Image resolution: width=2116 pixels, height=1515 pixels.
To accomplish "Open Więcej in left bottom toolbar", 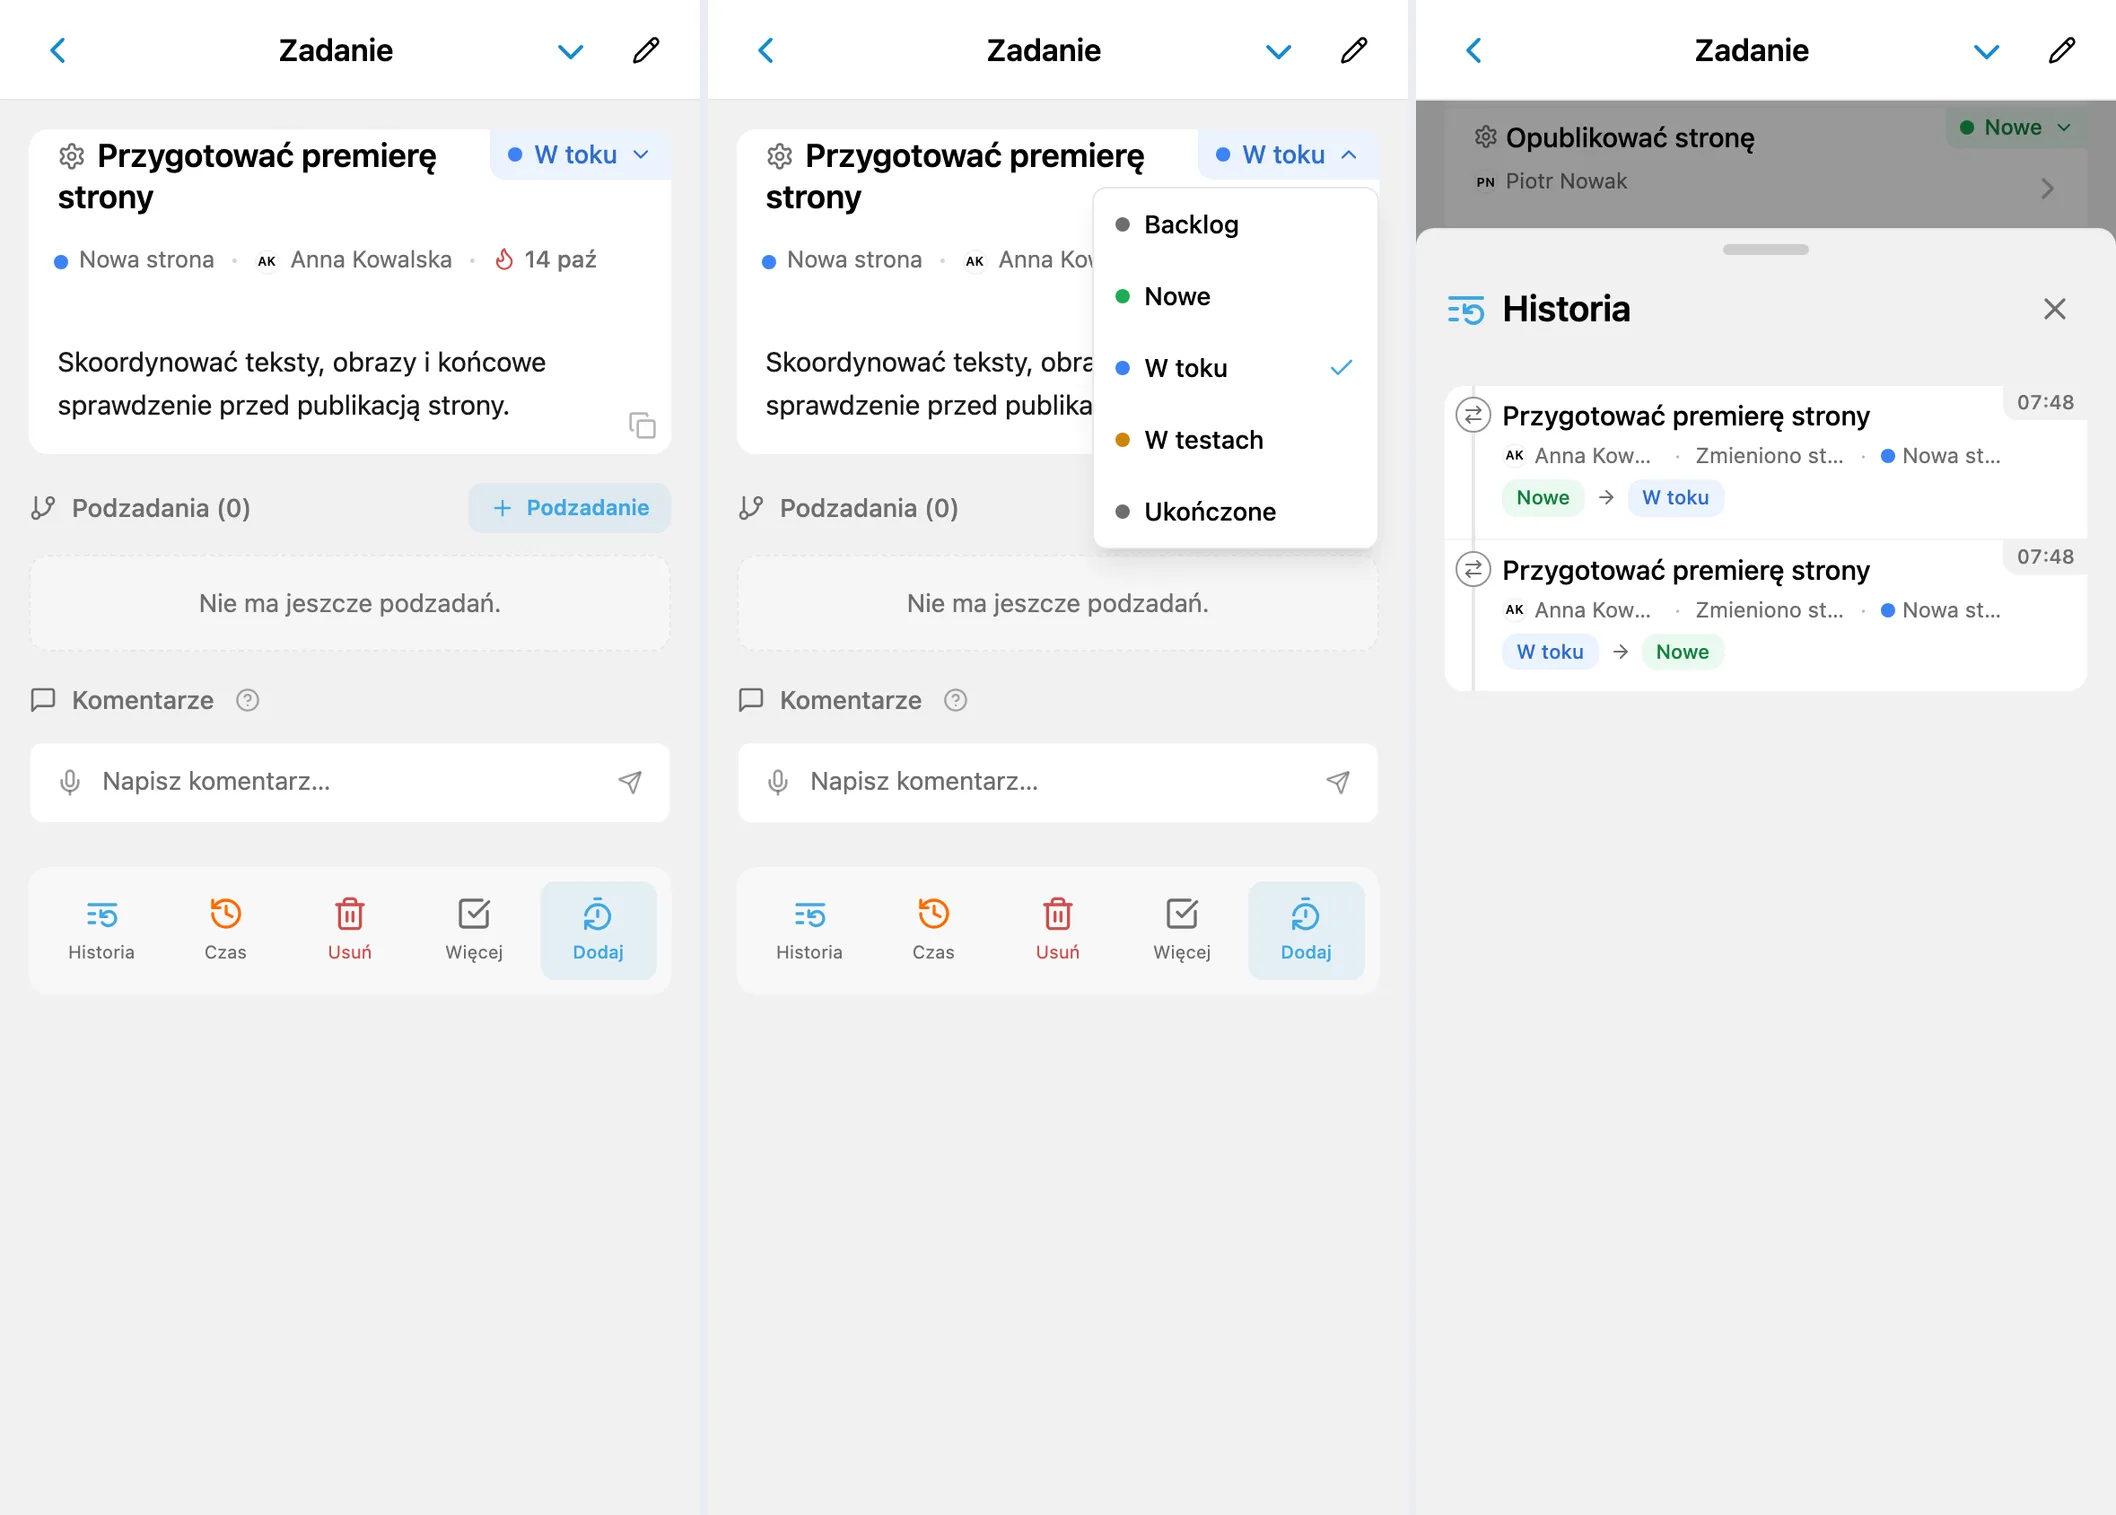I will [474, 930].
